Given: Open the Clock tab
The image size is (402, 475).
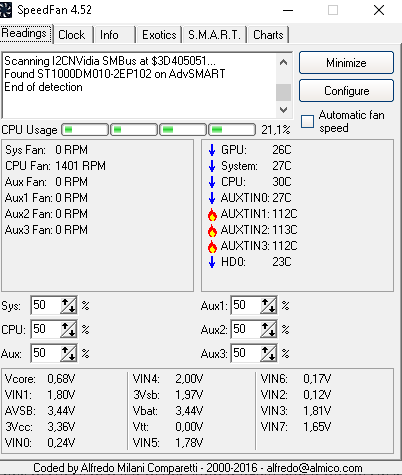Looking at the screenshot, I should point(73,35).
